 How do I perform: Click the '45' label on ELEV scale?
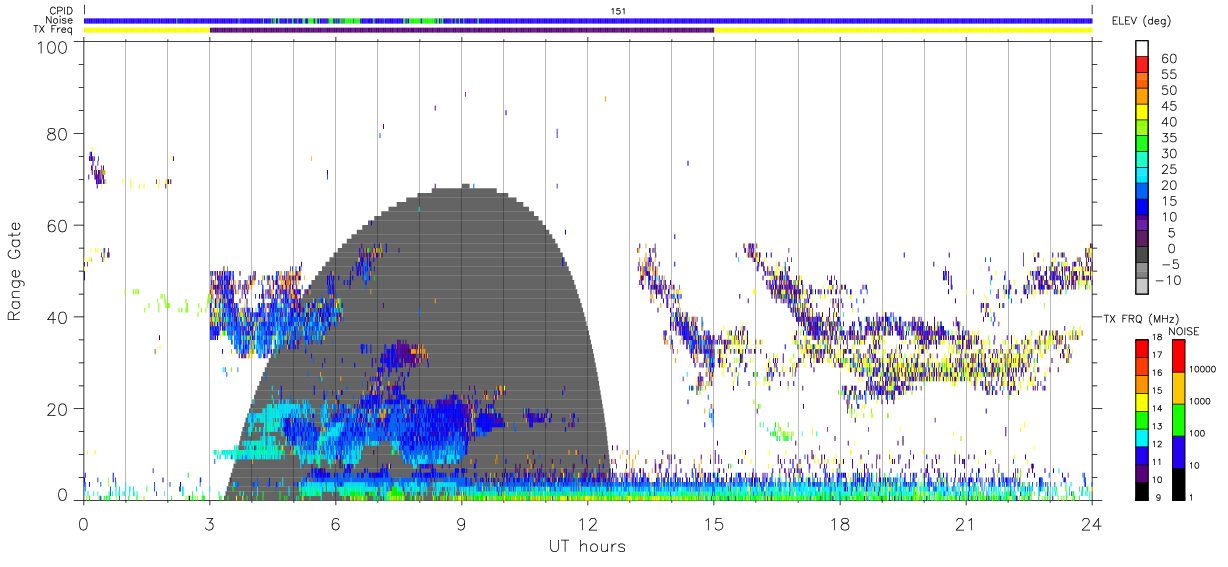coord(1169,106)
